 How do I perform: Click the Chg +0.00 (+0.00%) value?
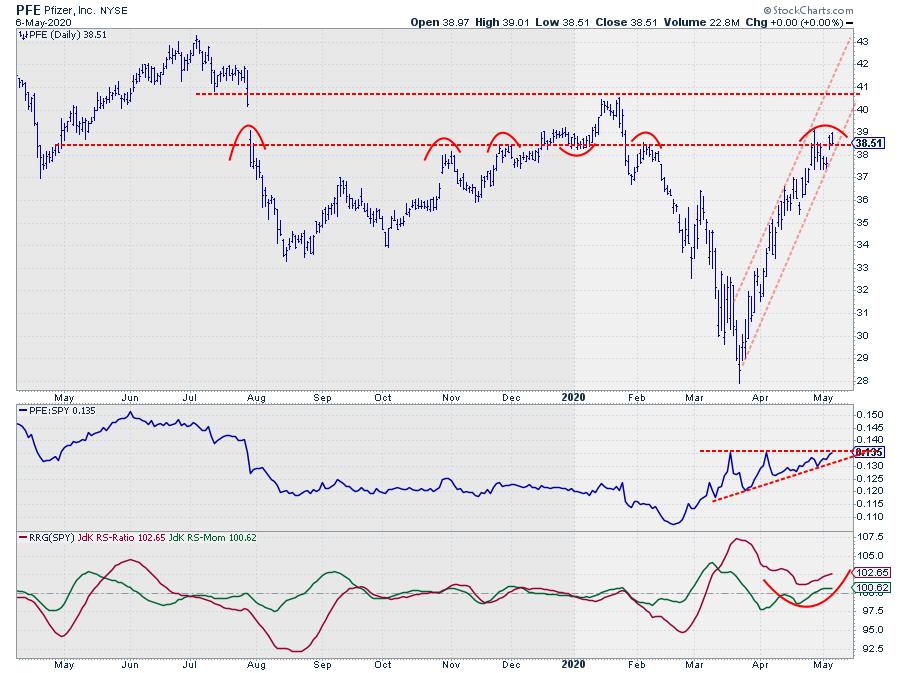(x=816, y=23)
